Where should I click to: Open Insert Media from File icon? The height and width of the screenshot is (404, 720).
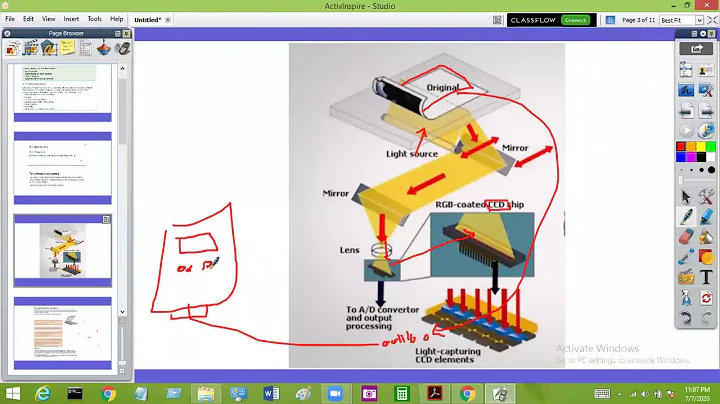686,277
